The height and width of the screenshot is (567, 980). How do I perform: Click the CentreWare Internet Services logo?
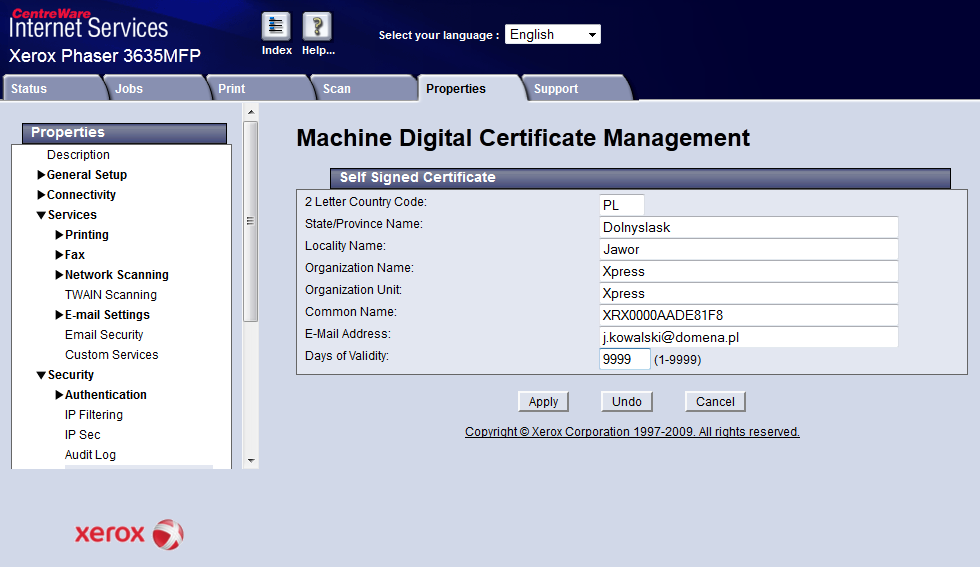pyautogui.click(x=88, y=24)
